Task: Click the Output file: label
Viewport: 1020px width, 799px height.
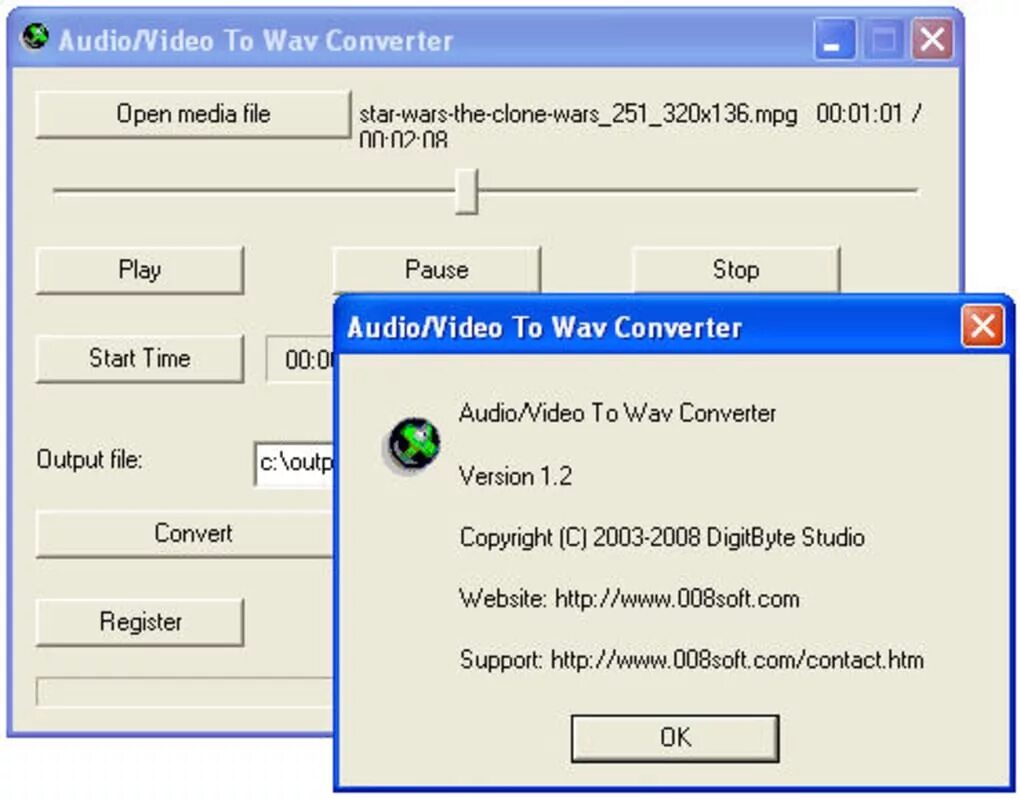Action: 89,460
